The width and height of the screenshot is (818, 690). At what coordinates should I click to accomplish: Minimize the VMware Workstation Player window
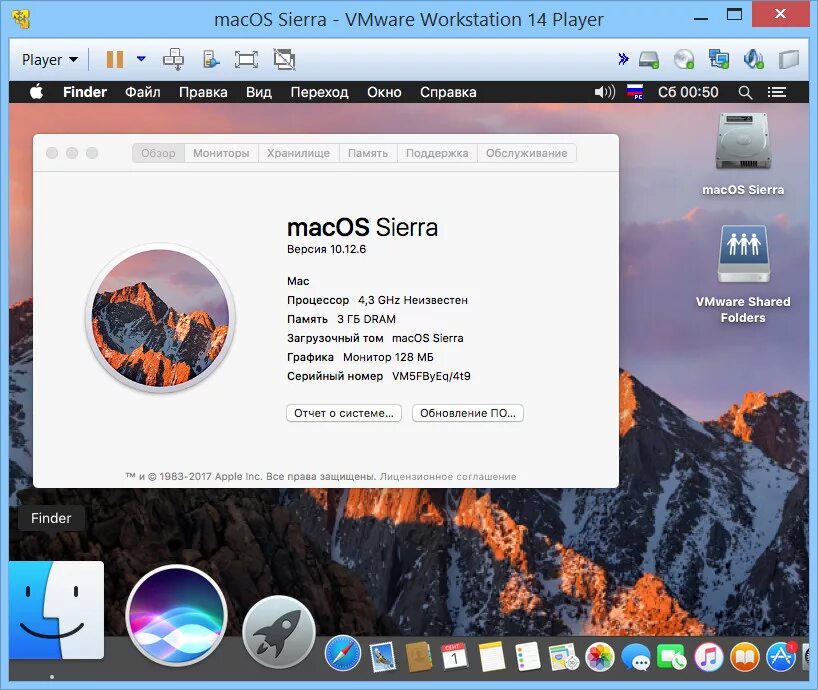(701, 19)
